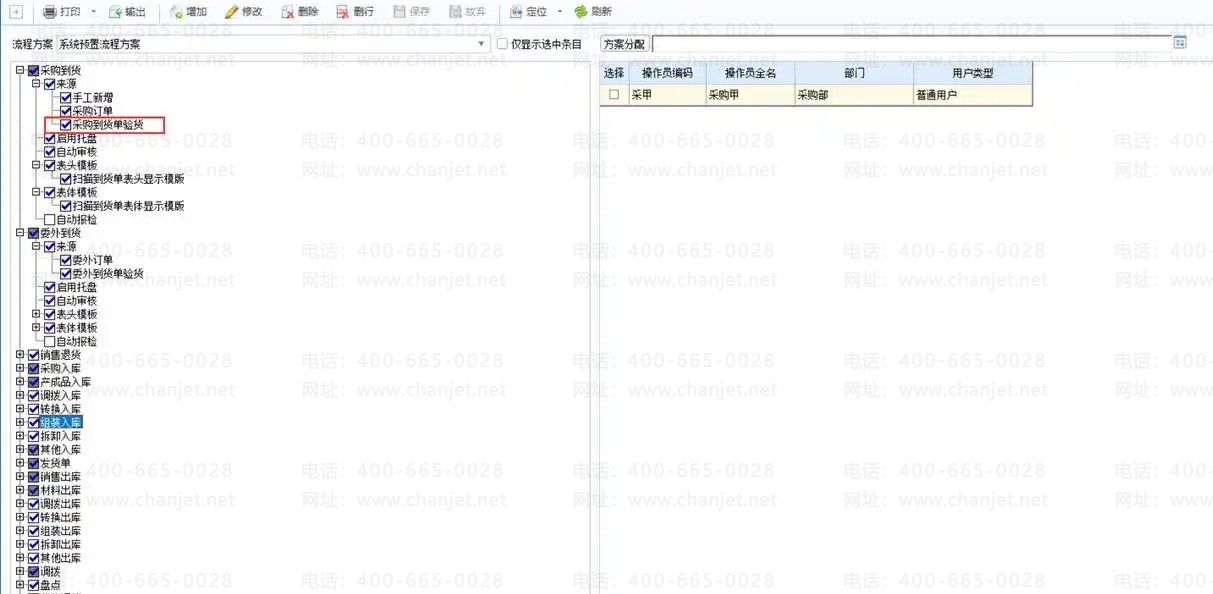Image resolution: width=1213 pixels, height=594 pixels.
Task: Click the 方案分配 button
Action: tap(624, 44)
